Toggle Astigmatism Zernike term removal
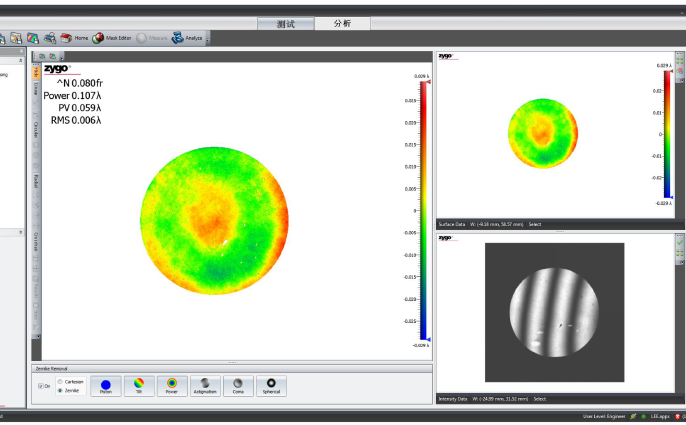The image size is (686, 425). (x=205, y=385)
